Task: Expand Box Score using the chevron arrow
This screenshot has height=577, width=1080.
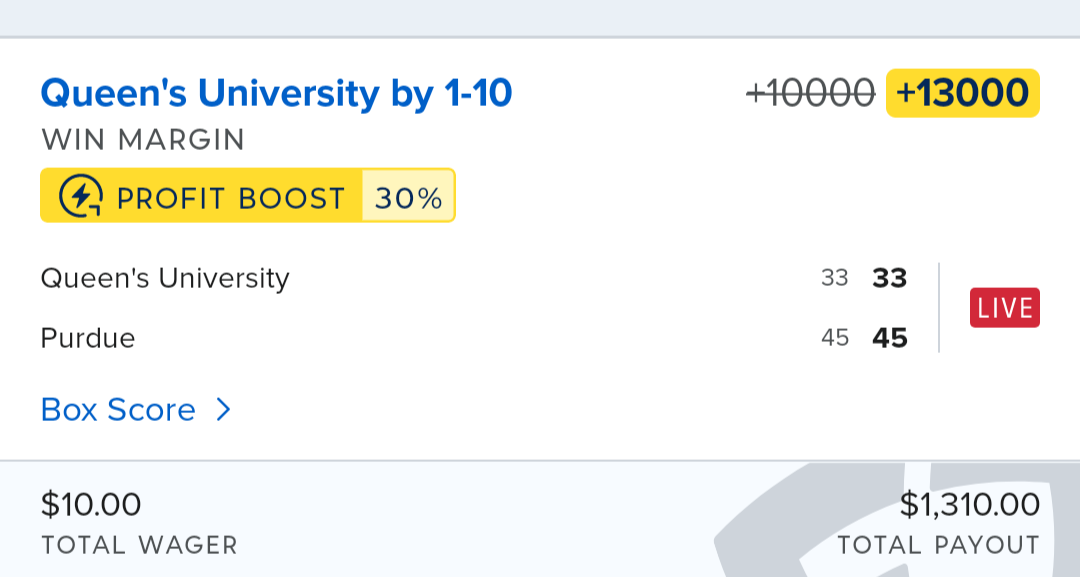Action: coord(224,410)
